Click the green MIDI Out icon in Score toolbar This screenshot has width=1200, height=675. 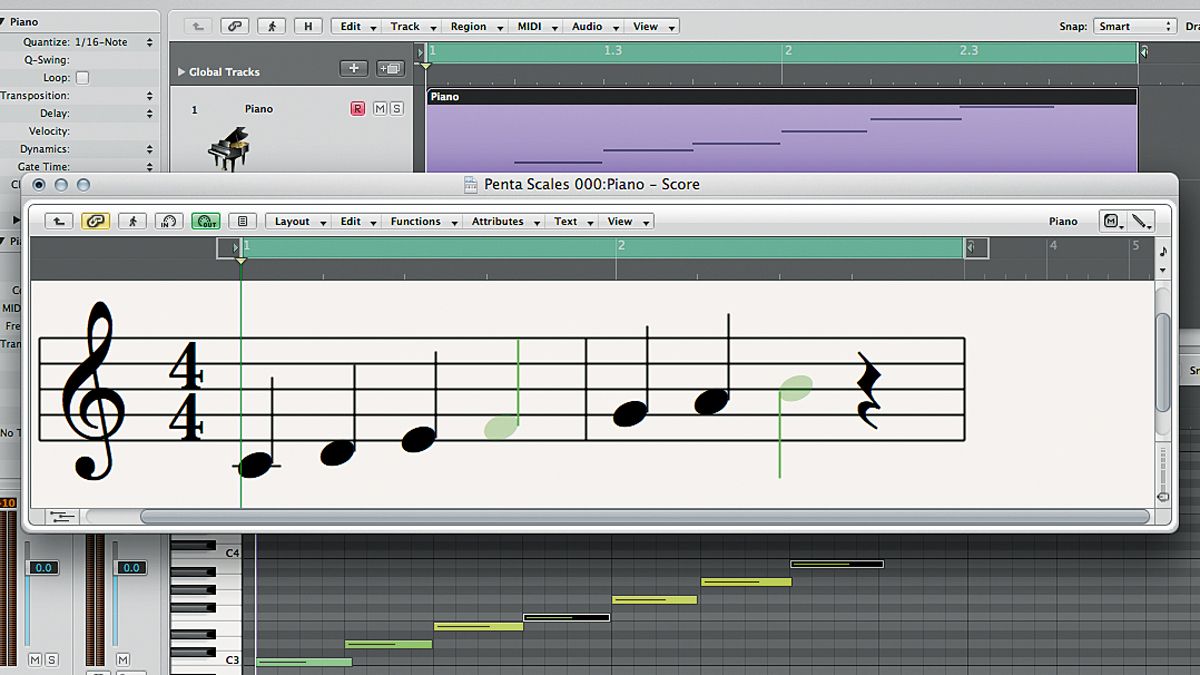[x=205, y=222]
